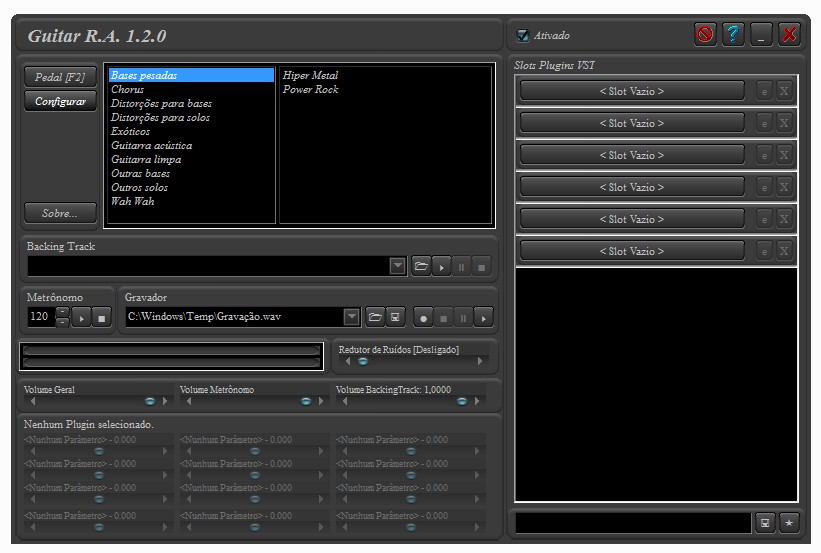Image resolution: width=821 pixels, height=553 pixels.
Task: Browse recording file with Gravador folder icon
Action: coord(375,317)
